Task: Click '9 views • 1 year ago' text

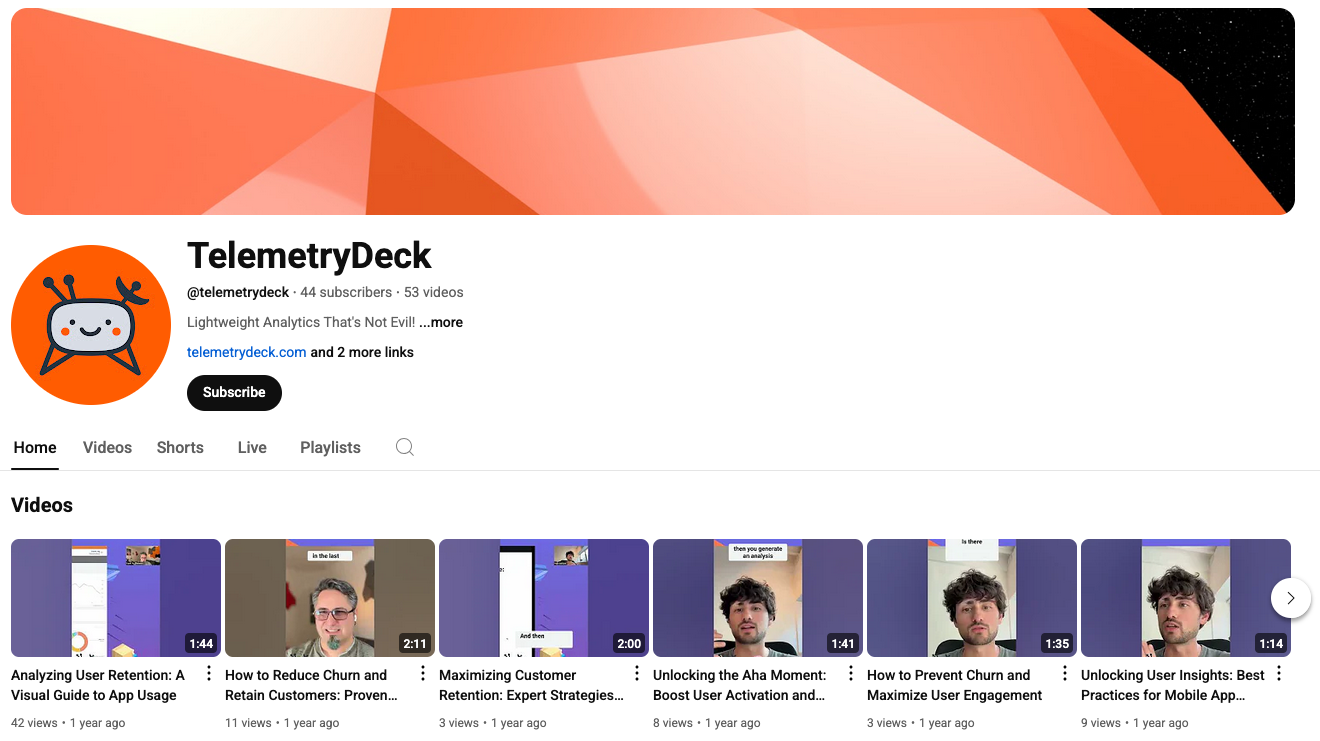Action: [x=1135, y=722]
